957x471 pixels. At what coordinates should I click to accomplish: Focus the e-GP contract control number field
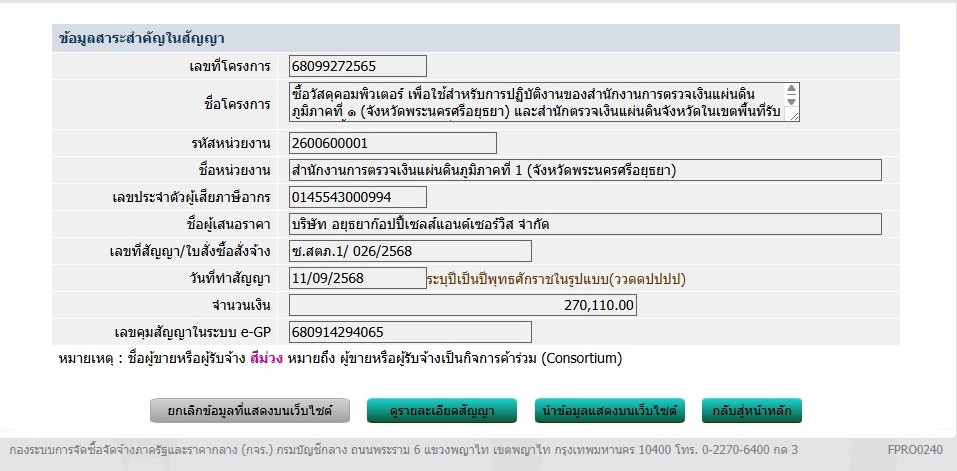(409, 332)
